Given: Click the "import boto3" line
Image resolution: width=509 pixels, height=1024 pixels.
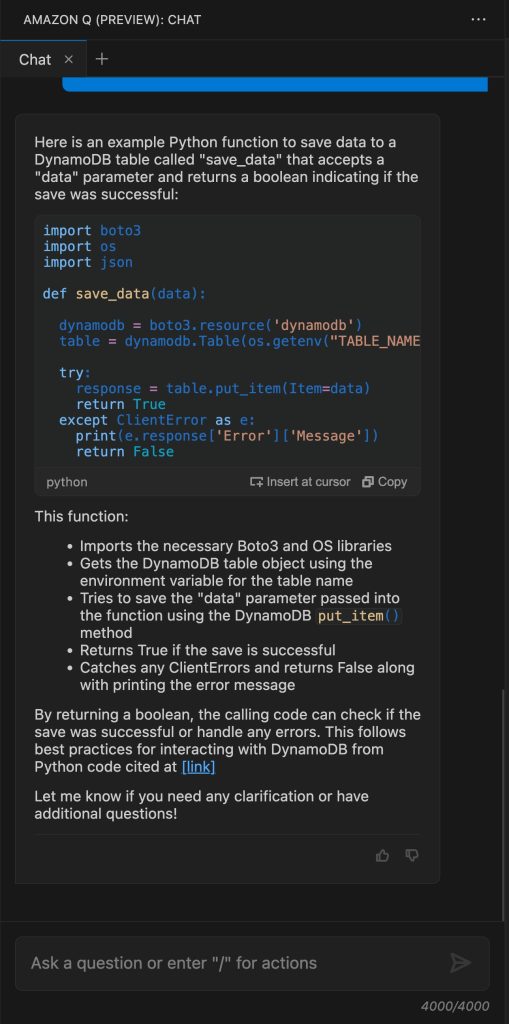Looking at the screenshot, I should coord(92,231).
